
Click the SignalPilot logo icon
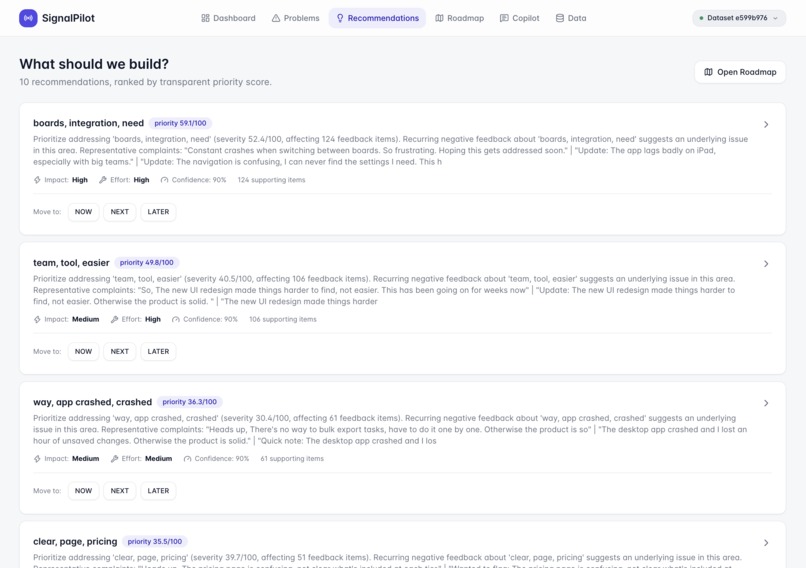point(28,18)
